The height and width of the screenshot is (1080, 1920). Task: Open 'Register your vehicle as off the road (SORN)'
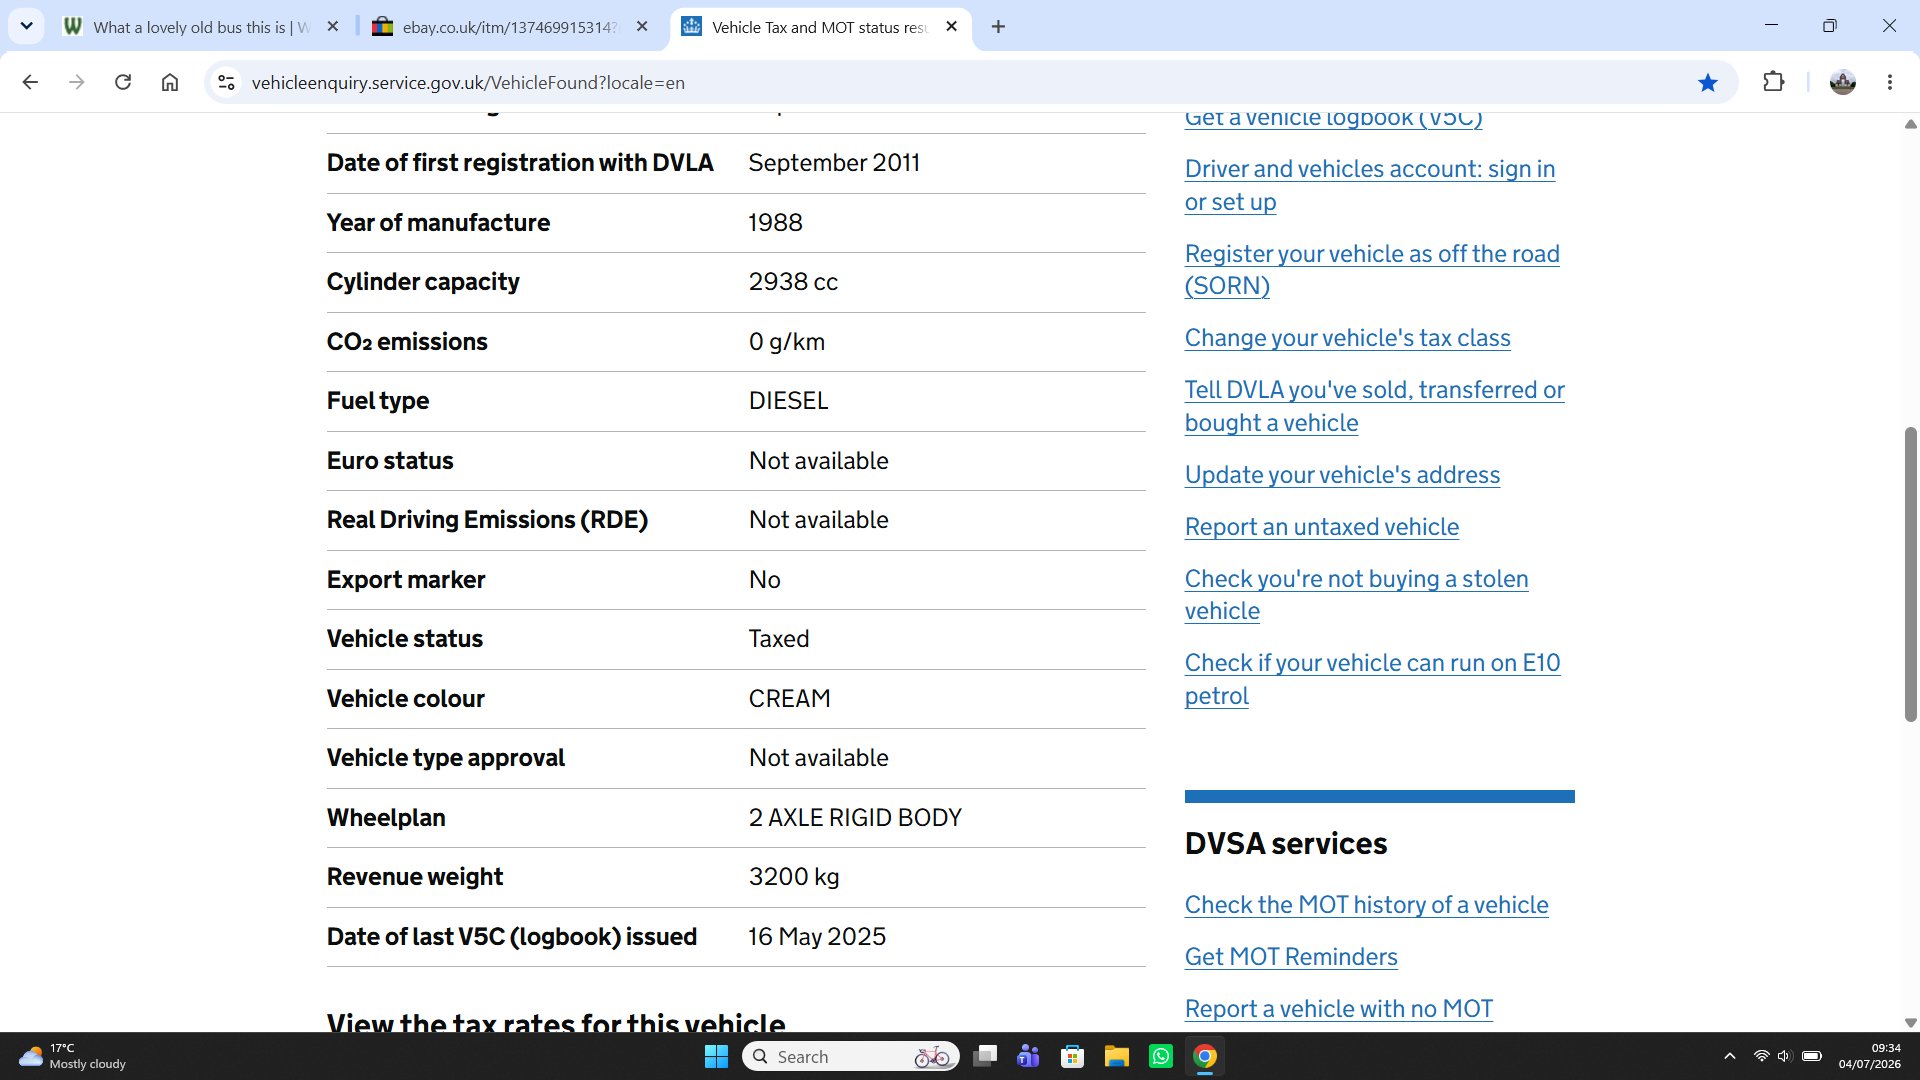1371,269
